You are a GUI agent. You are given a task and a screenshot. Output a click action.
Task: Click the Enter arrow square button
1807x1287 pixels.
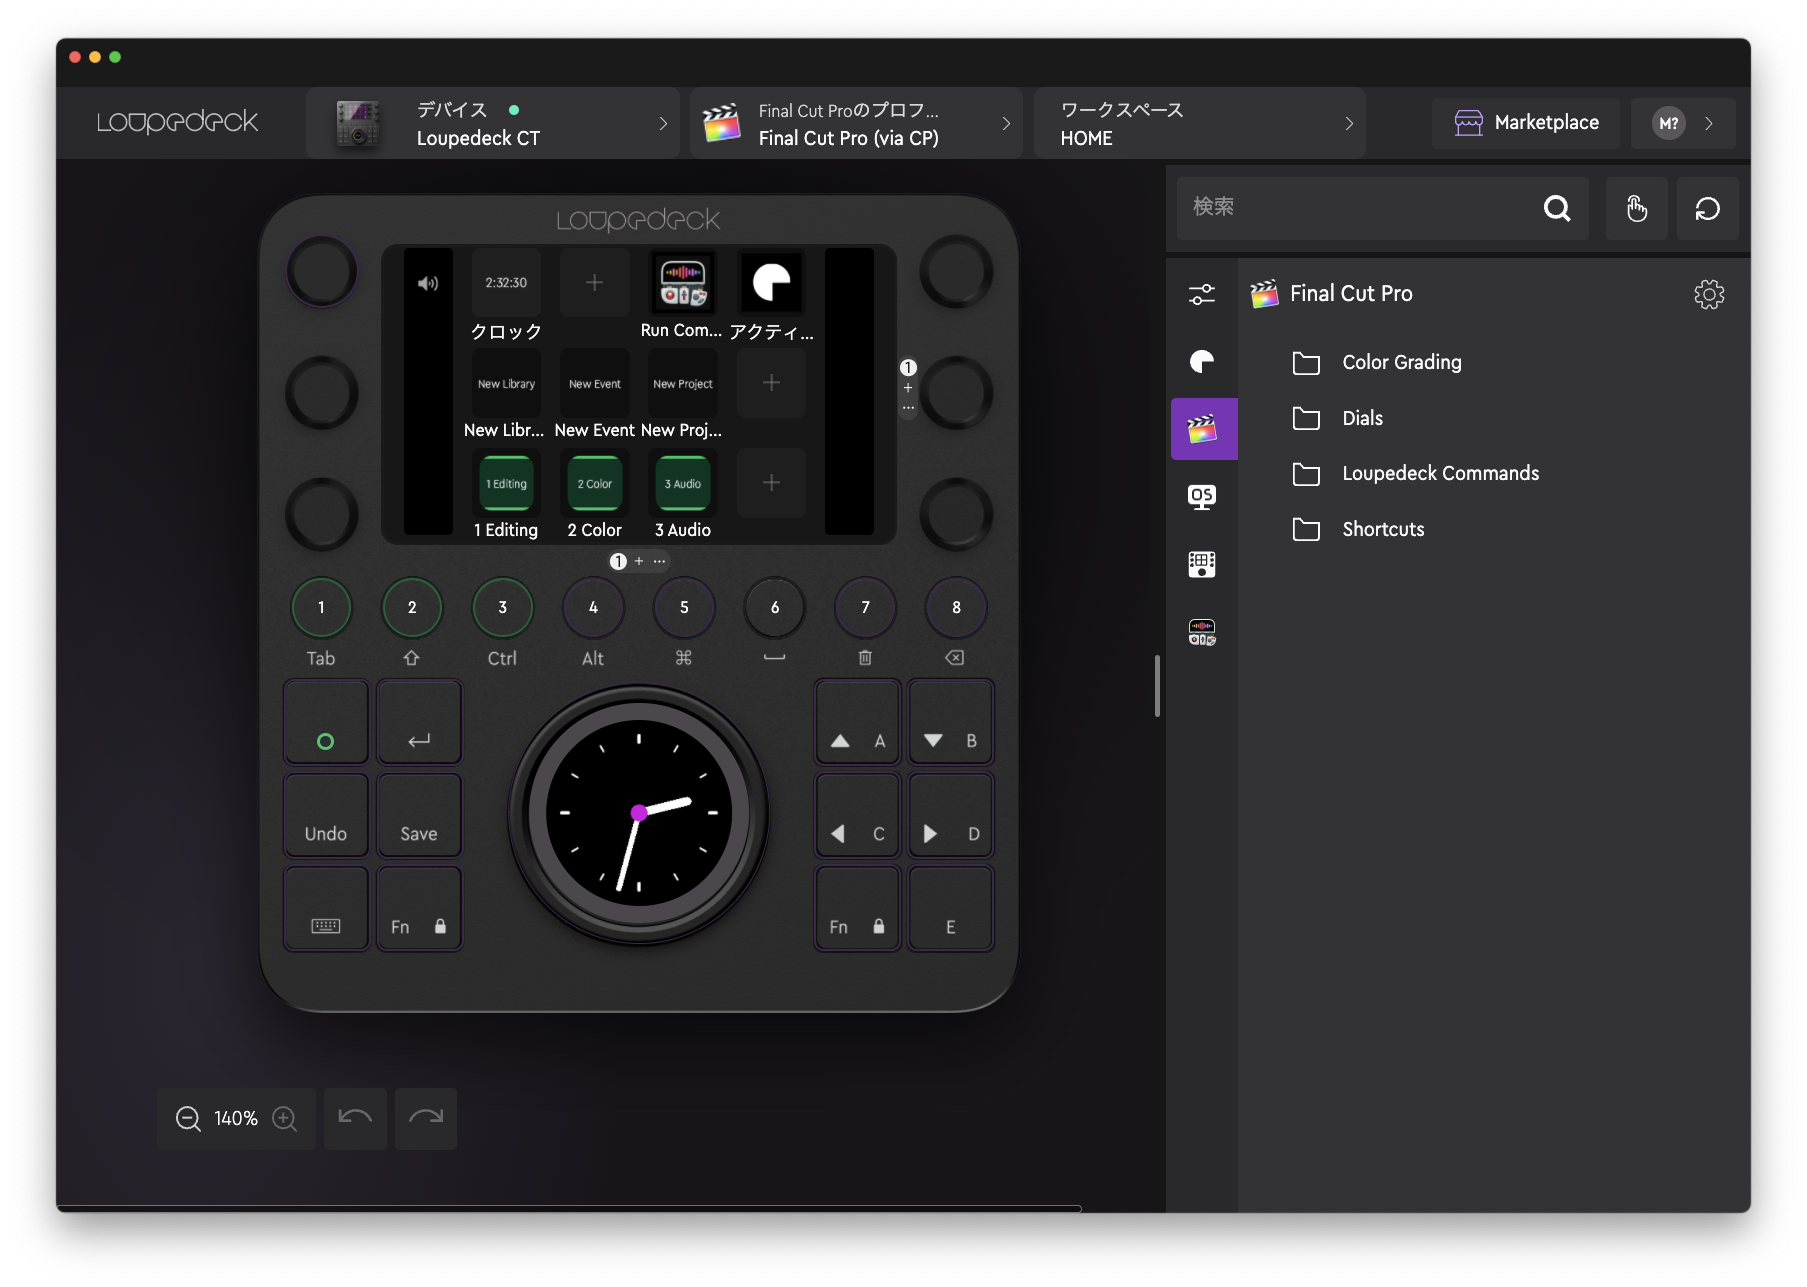click(x=419, y=722)
